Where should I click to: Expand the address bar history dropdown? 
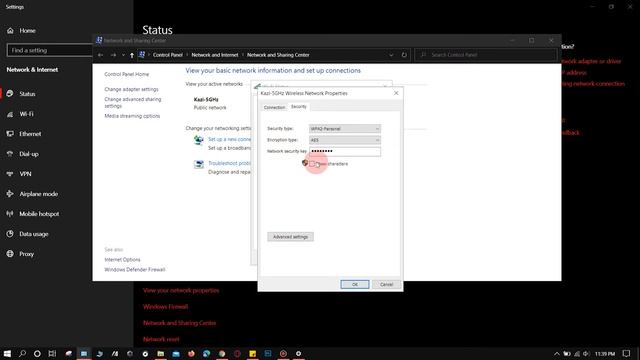[391, 55]
